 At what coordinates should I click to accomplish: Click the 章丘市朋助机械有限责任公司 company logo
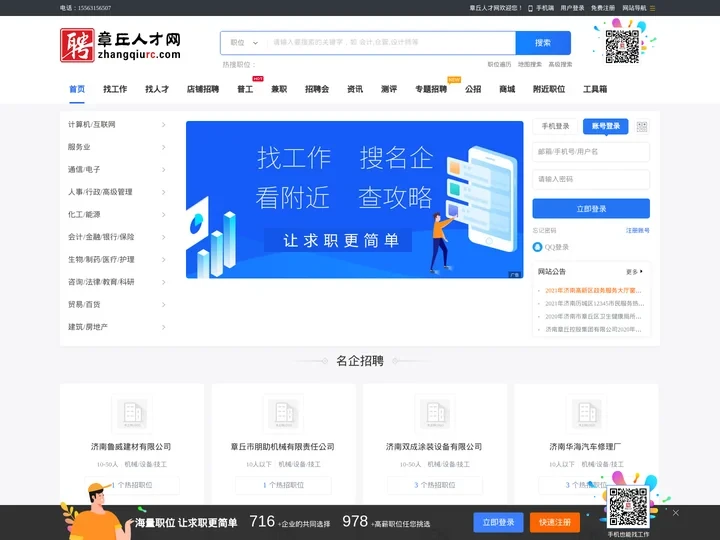pyautogui.click(x=283, y=413)
